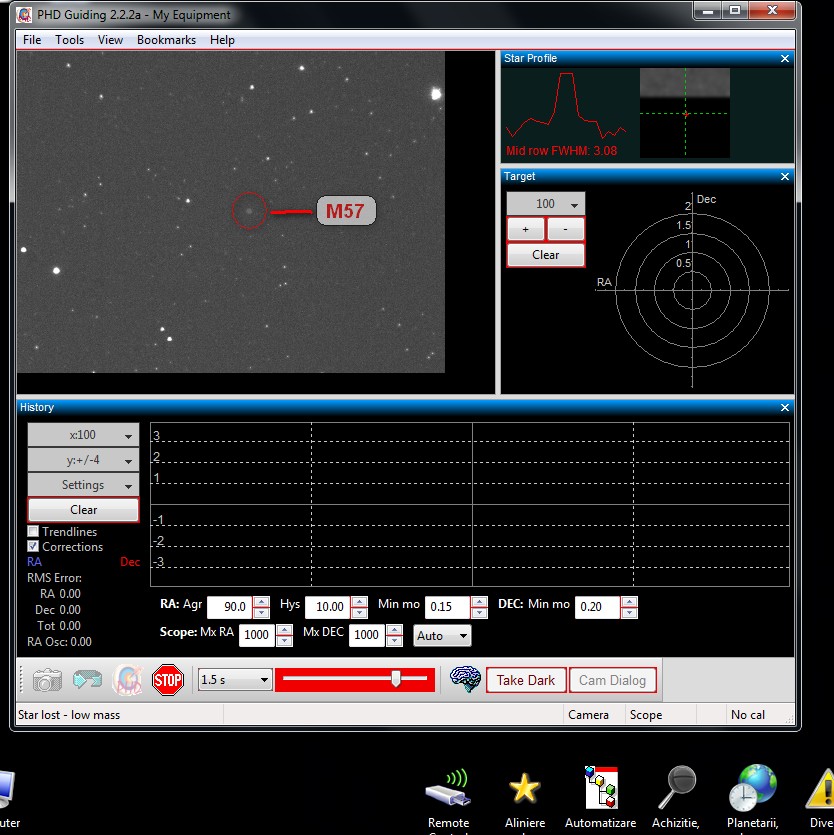This screenshot has width=834, height=835.
Task: Click the No cal status bar entry
Action: [748, 715]
